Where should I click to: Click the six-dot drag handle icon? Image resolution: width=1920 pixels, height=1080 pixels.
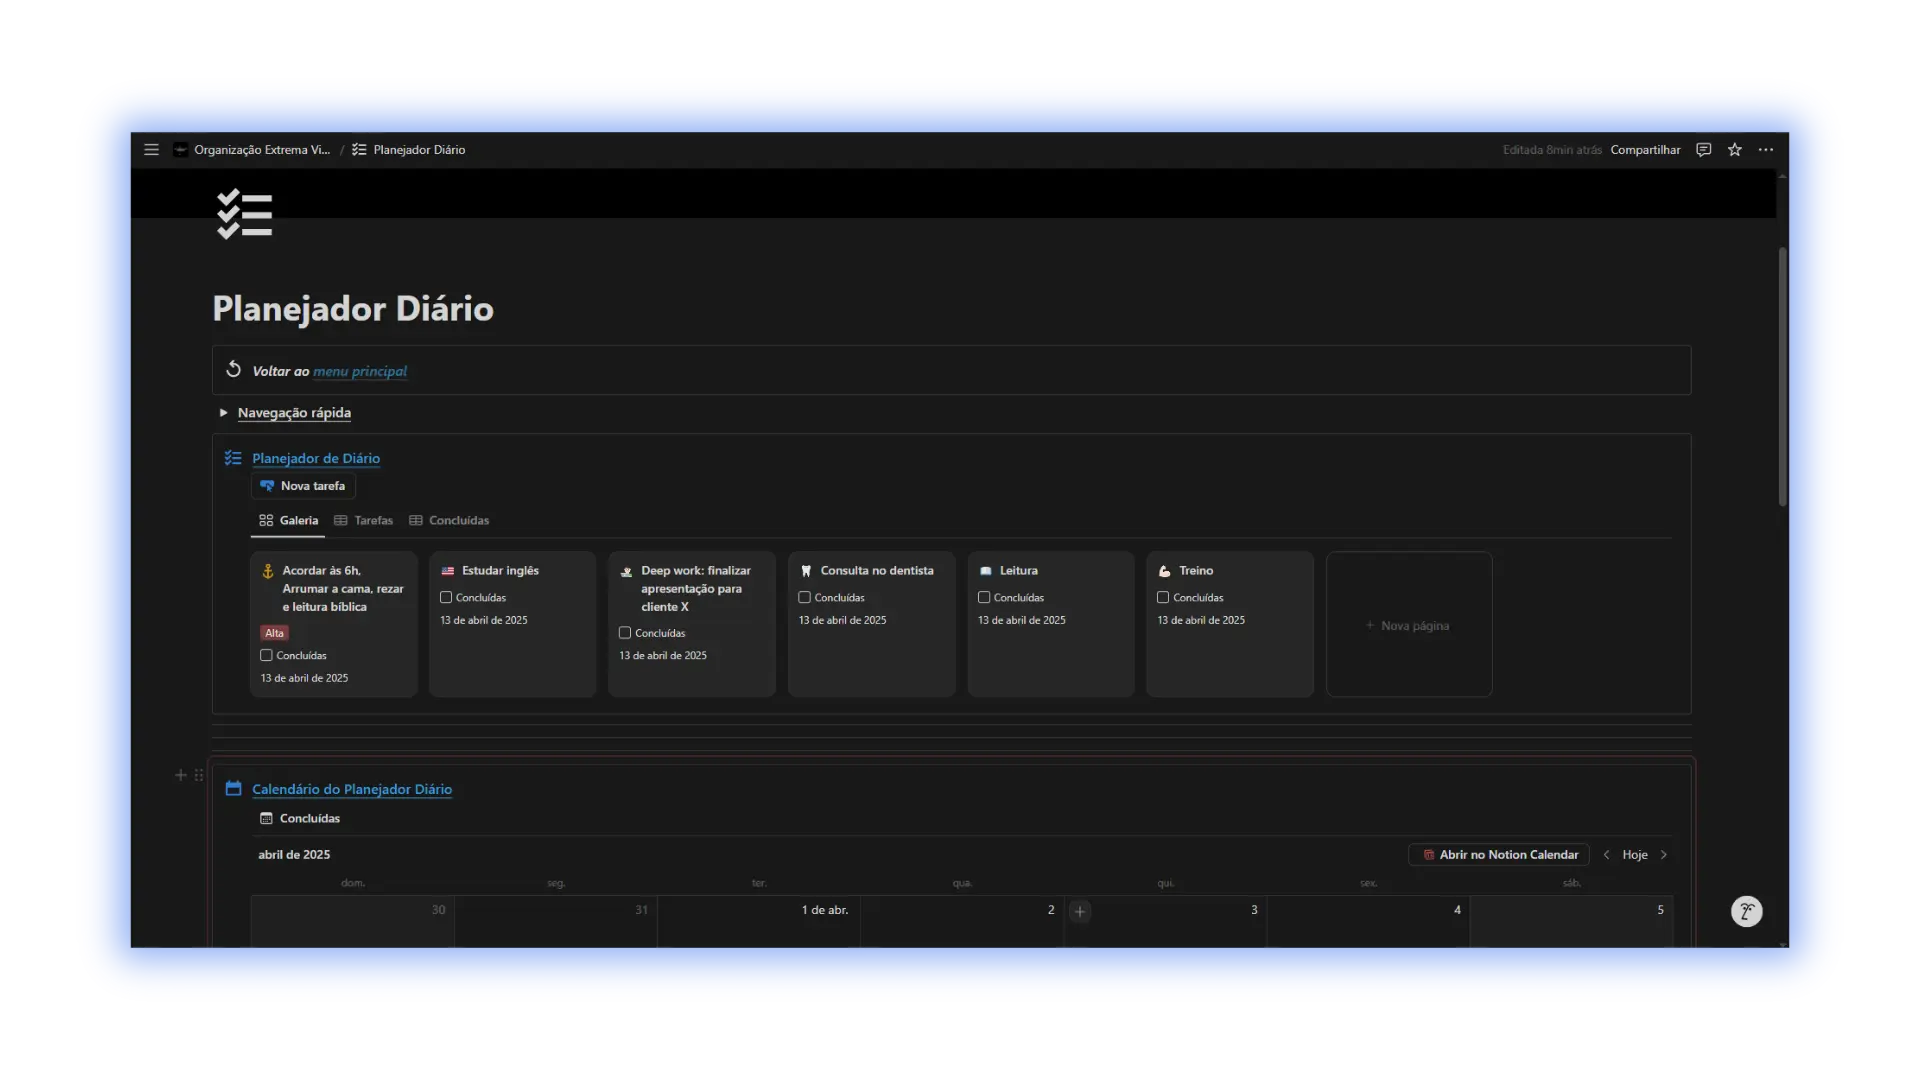click(x=199, y=775)
